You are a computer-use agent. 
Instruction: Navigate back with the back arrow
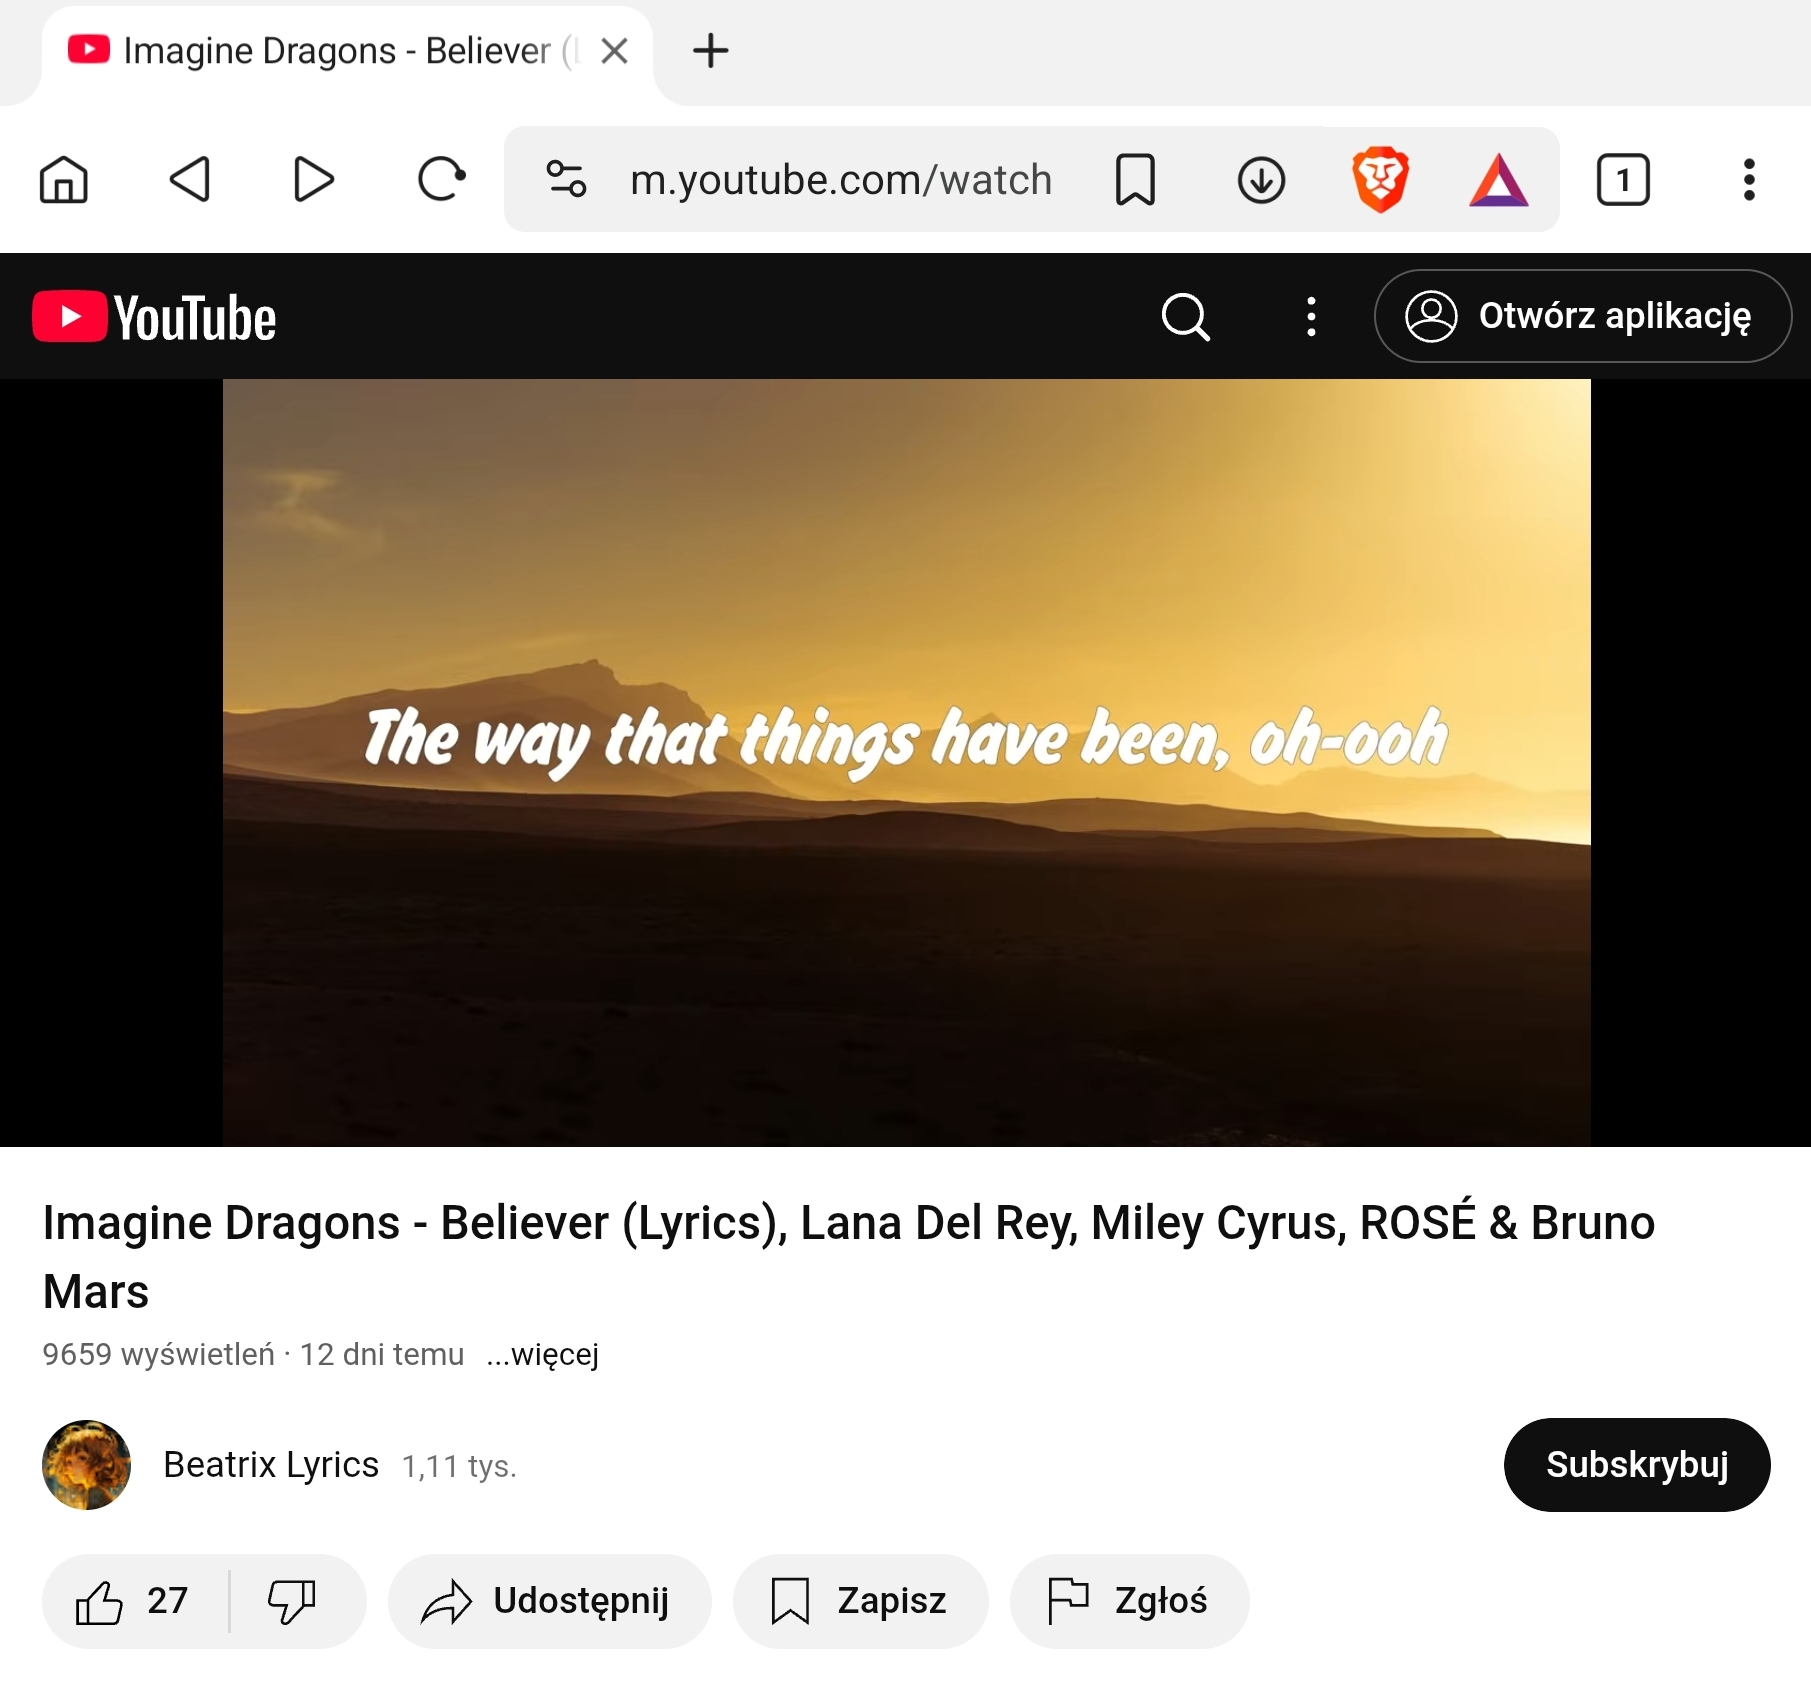click(189, 180)
